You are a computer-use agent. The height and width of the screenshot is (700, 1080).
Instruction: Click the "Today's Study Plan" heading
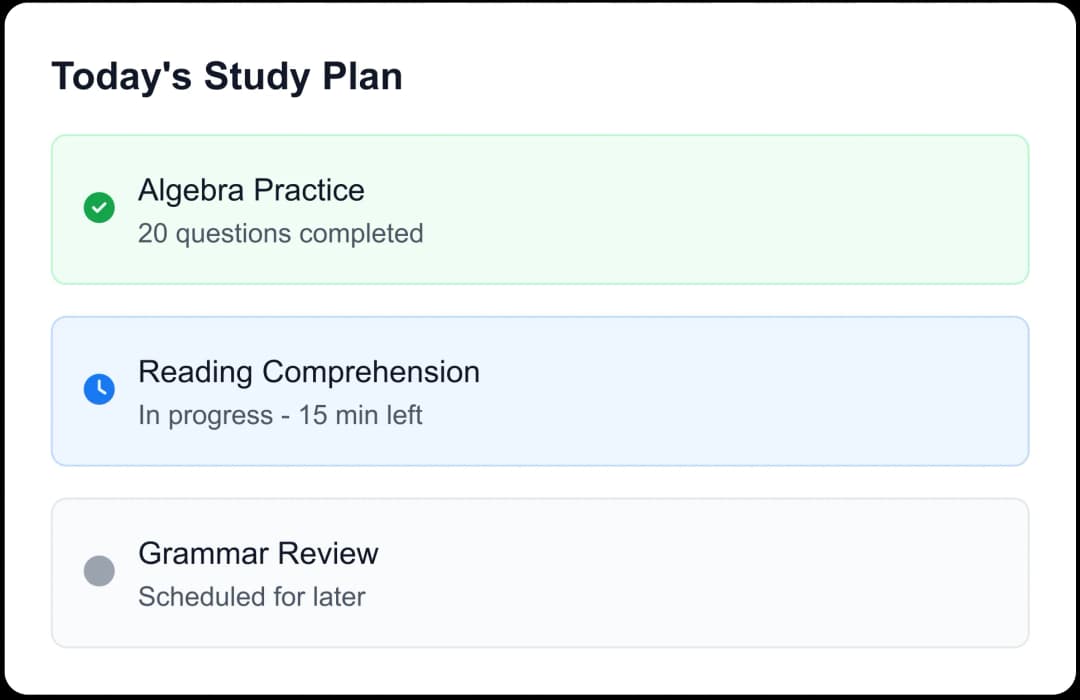(x=227, y=77)
